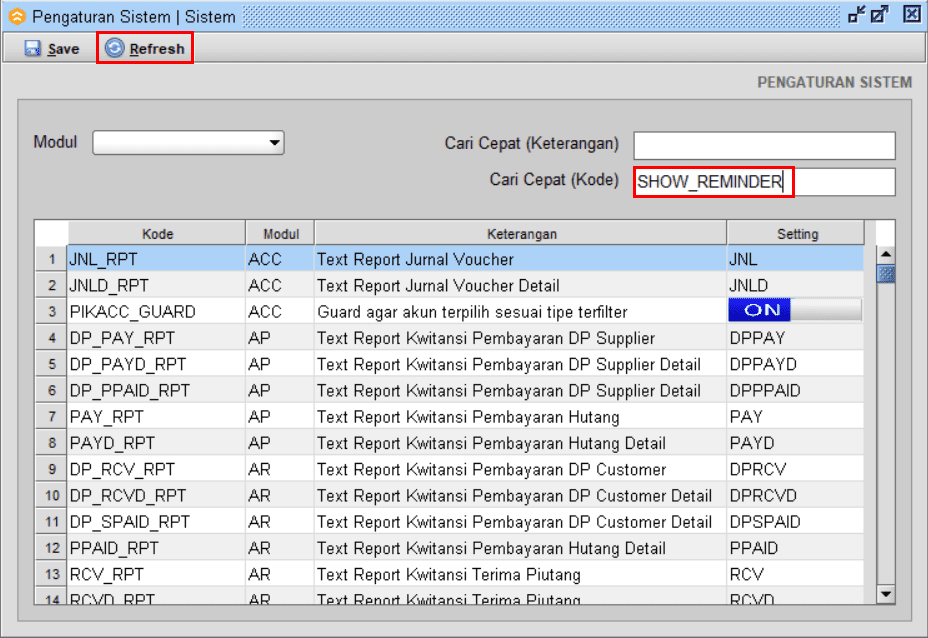Click the ACC module cell of JNL_RPT
This screenshot has height=638, width=928.
(280, 259)
